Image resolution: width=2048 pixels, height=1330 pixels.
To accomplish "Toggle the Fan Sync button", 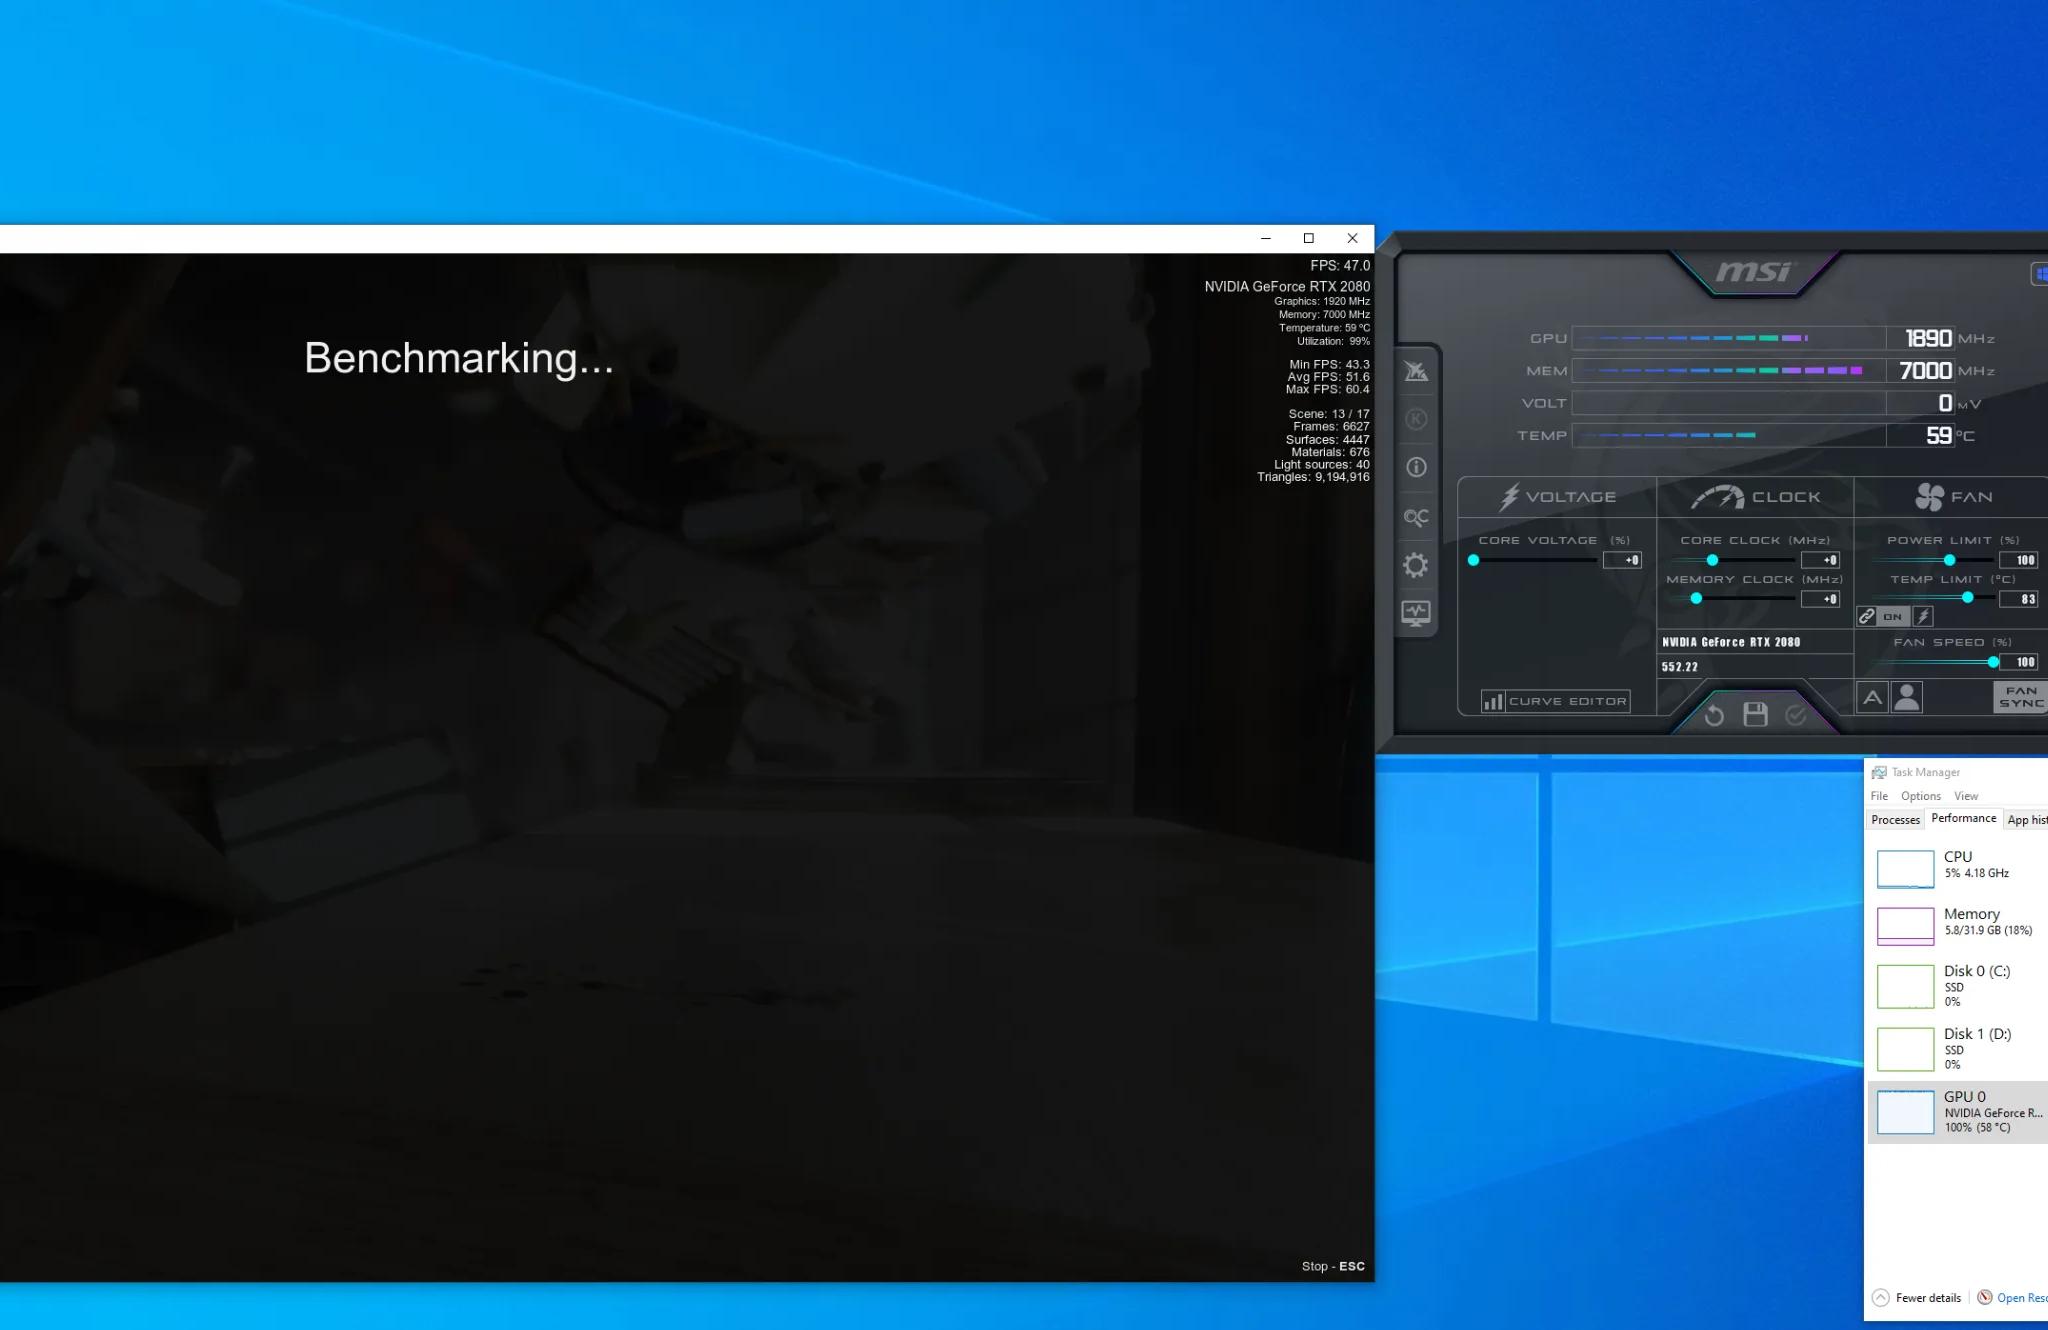I will (x=2019, y=697).
